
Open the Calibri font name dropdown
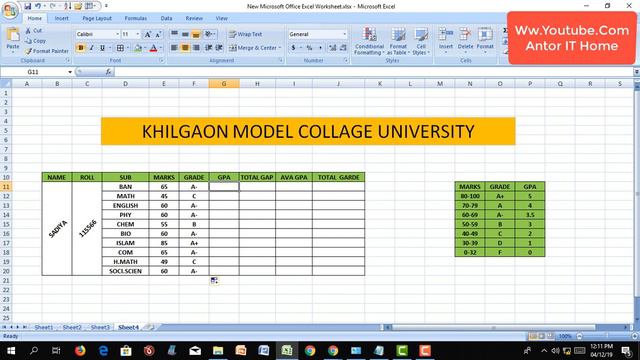(118, 34)
